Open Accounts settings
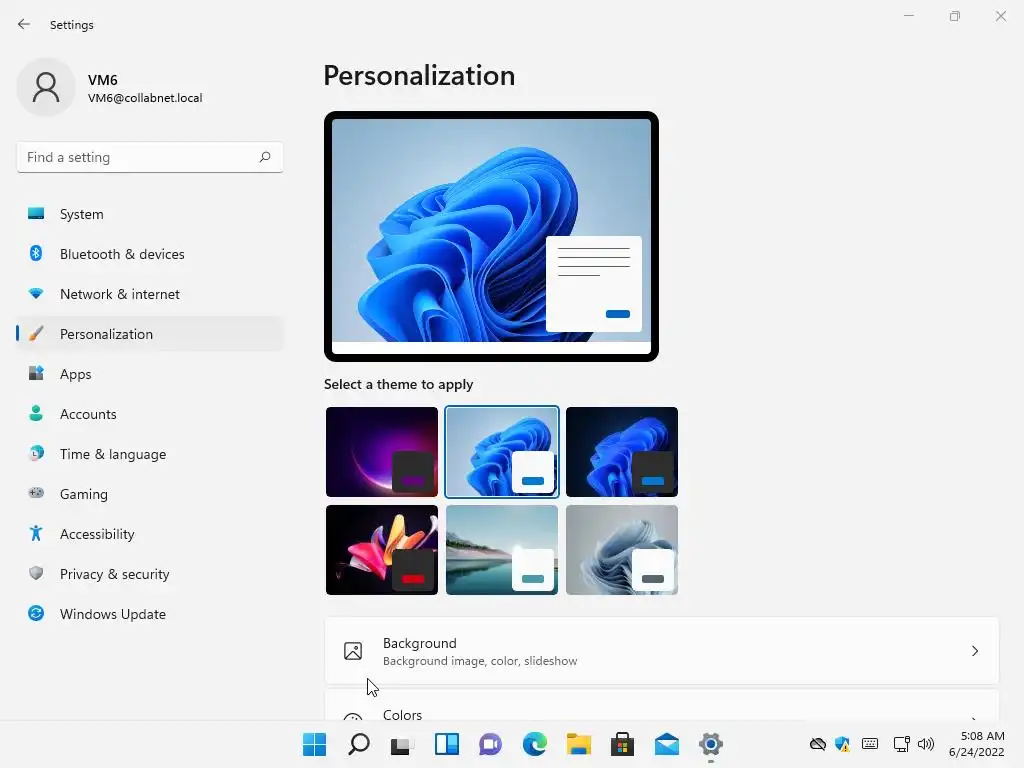 pyautogui.click(x=150, y=414)
